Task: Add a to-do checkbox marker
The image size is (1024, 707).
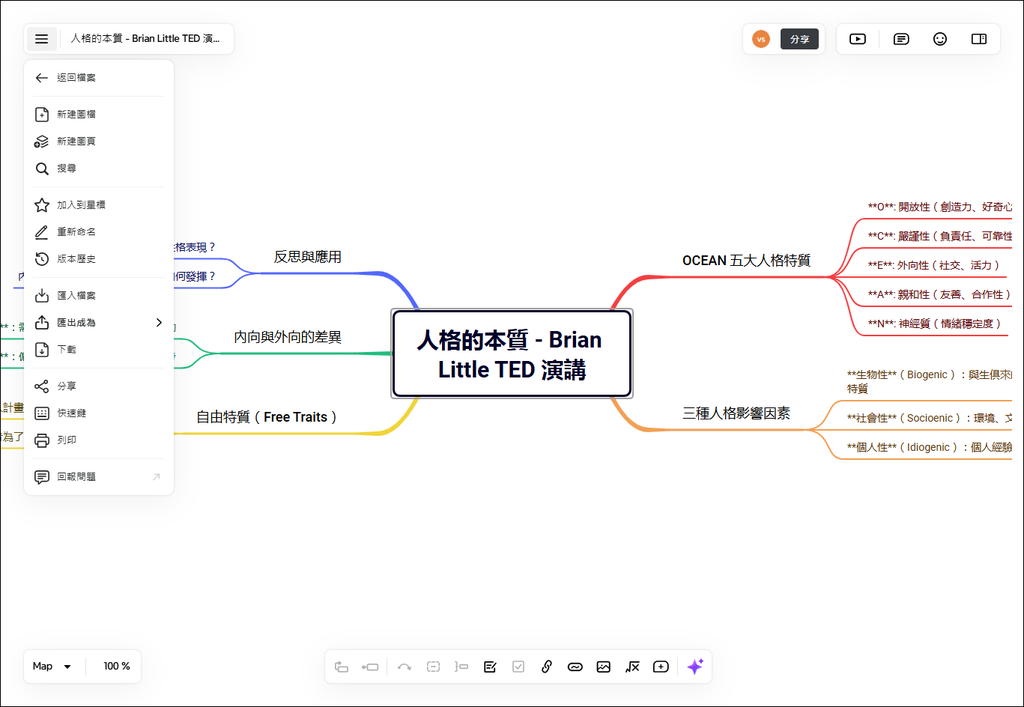Action: pos(519,667)
